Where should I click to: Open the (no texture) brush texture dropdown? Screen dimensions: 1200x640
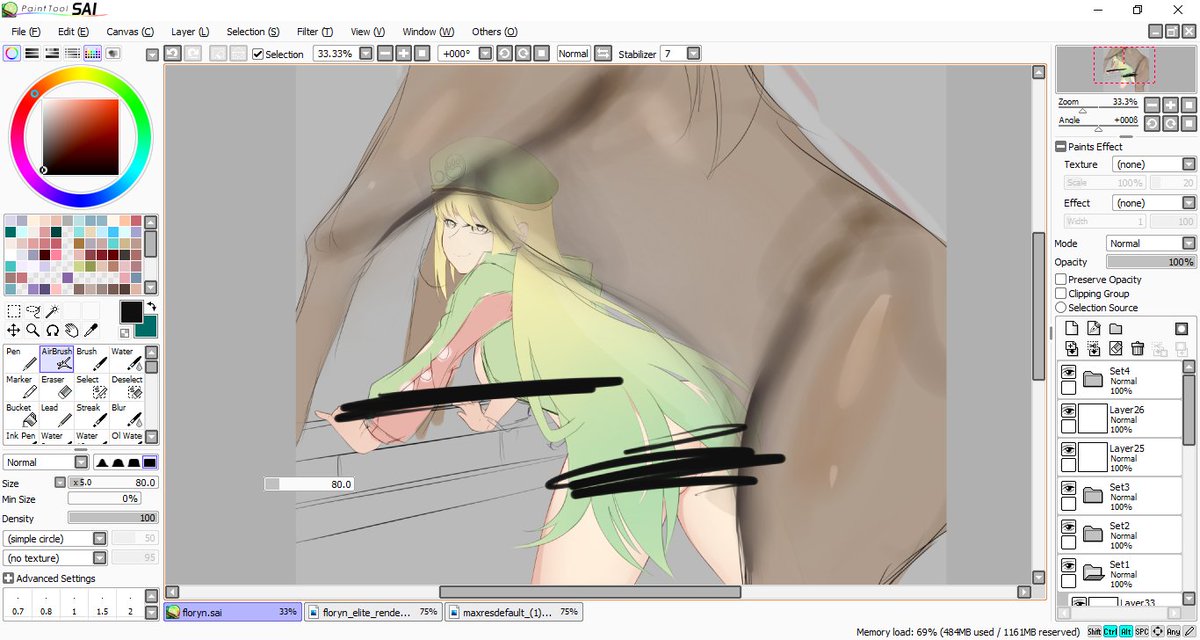click(55, 558)
